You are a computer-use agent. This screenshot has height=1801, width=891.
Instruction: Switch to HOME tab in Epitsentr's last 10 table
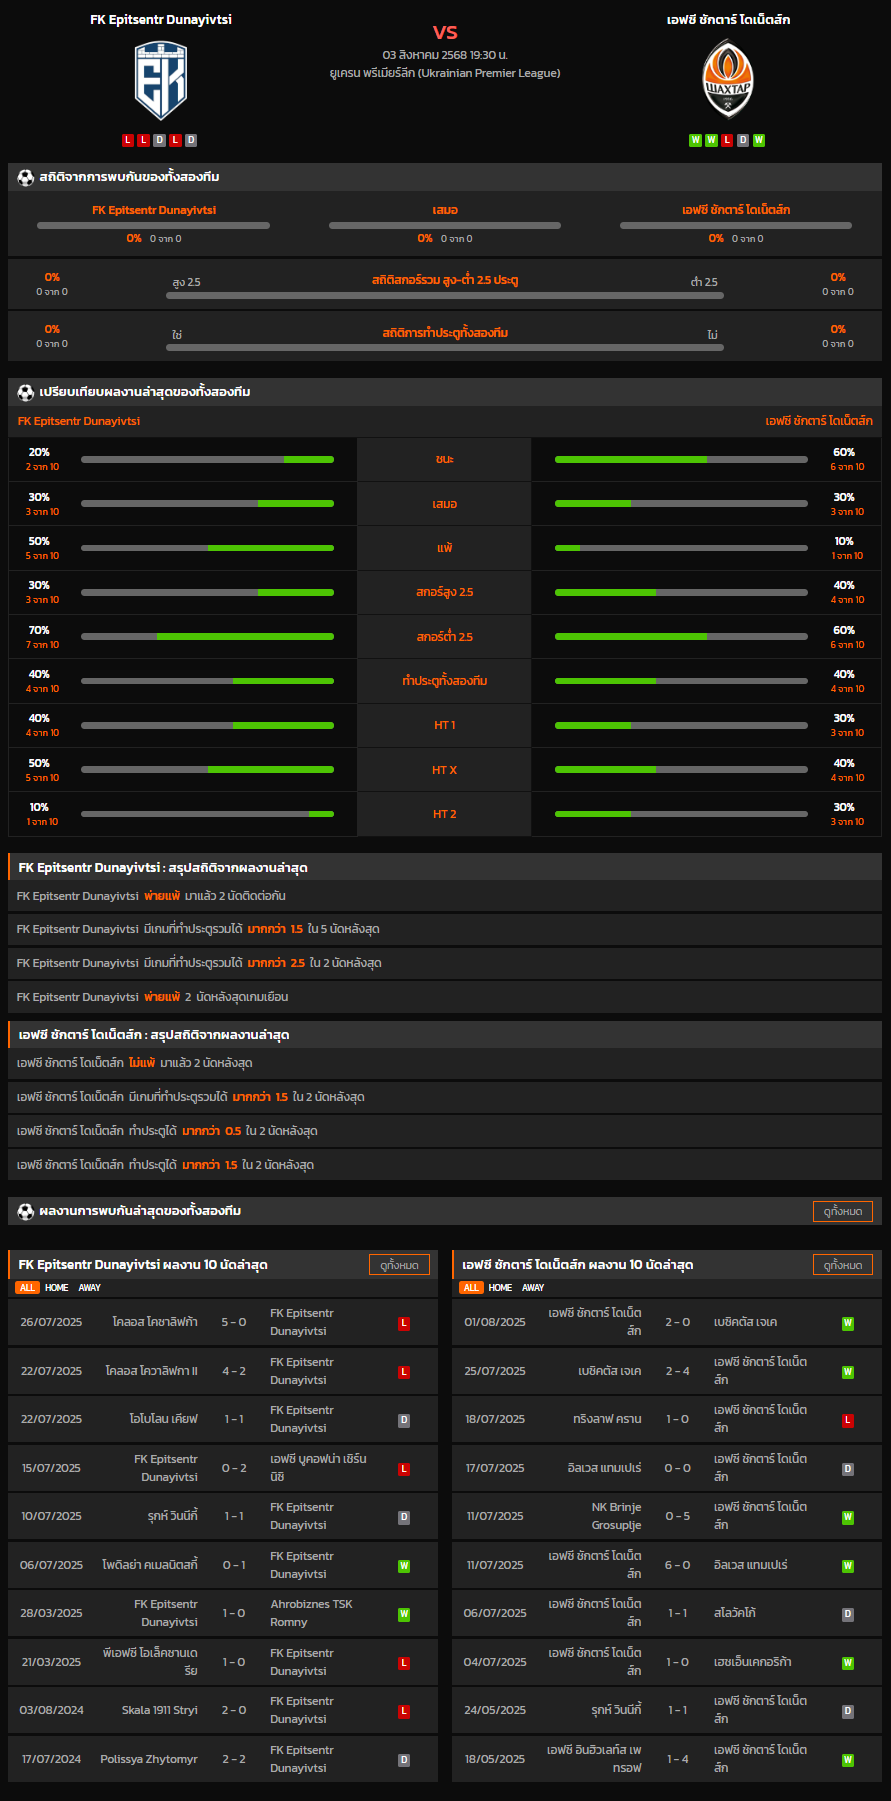(x=57, y=1288)
